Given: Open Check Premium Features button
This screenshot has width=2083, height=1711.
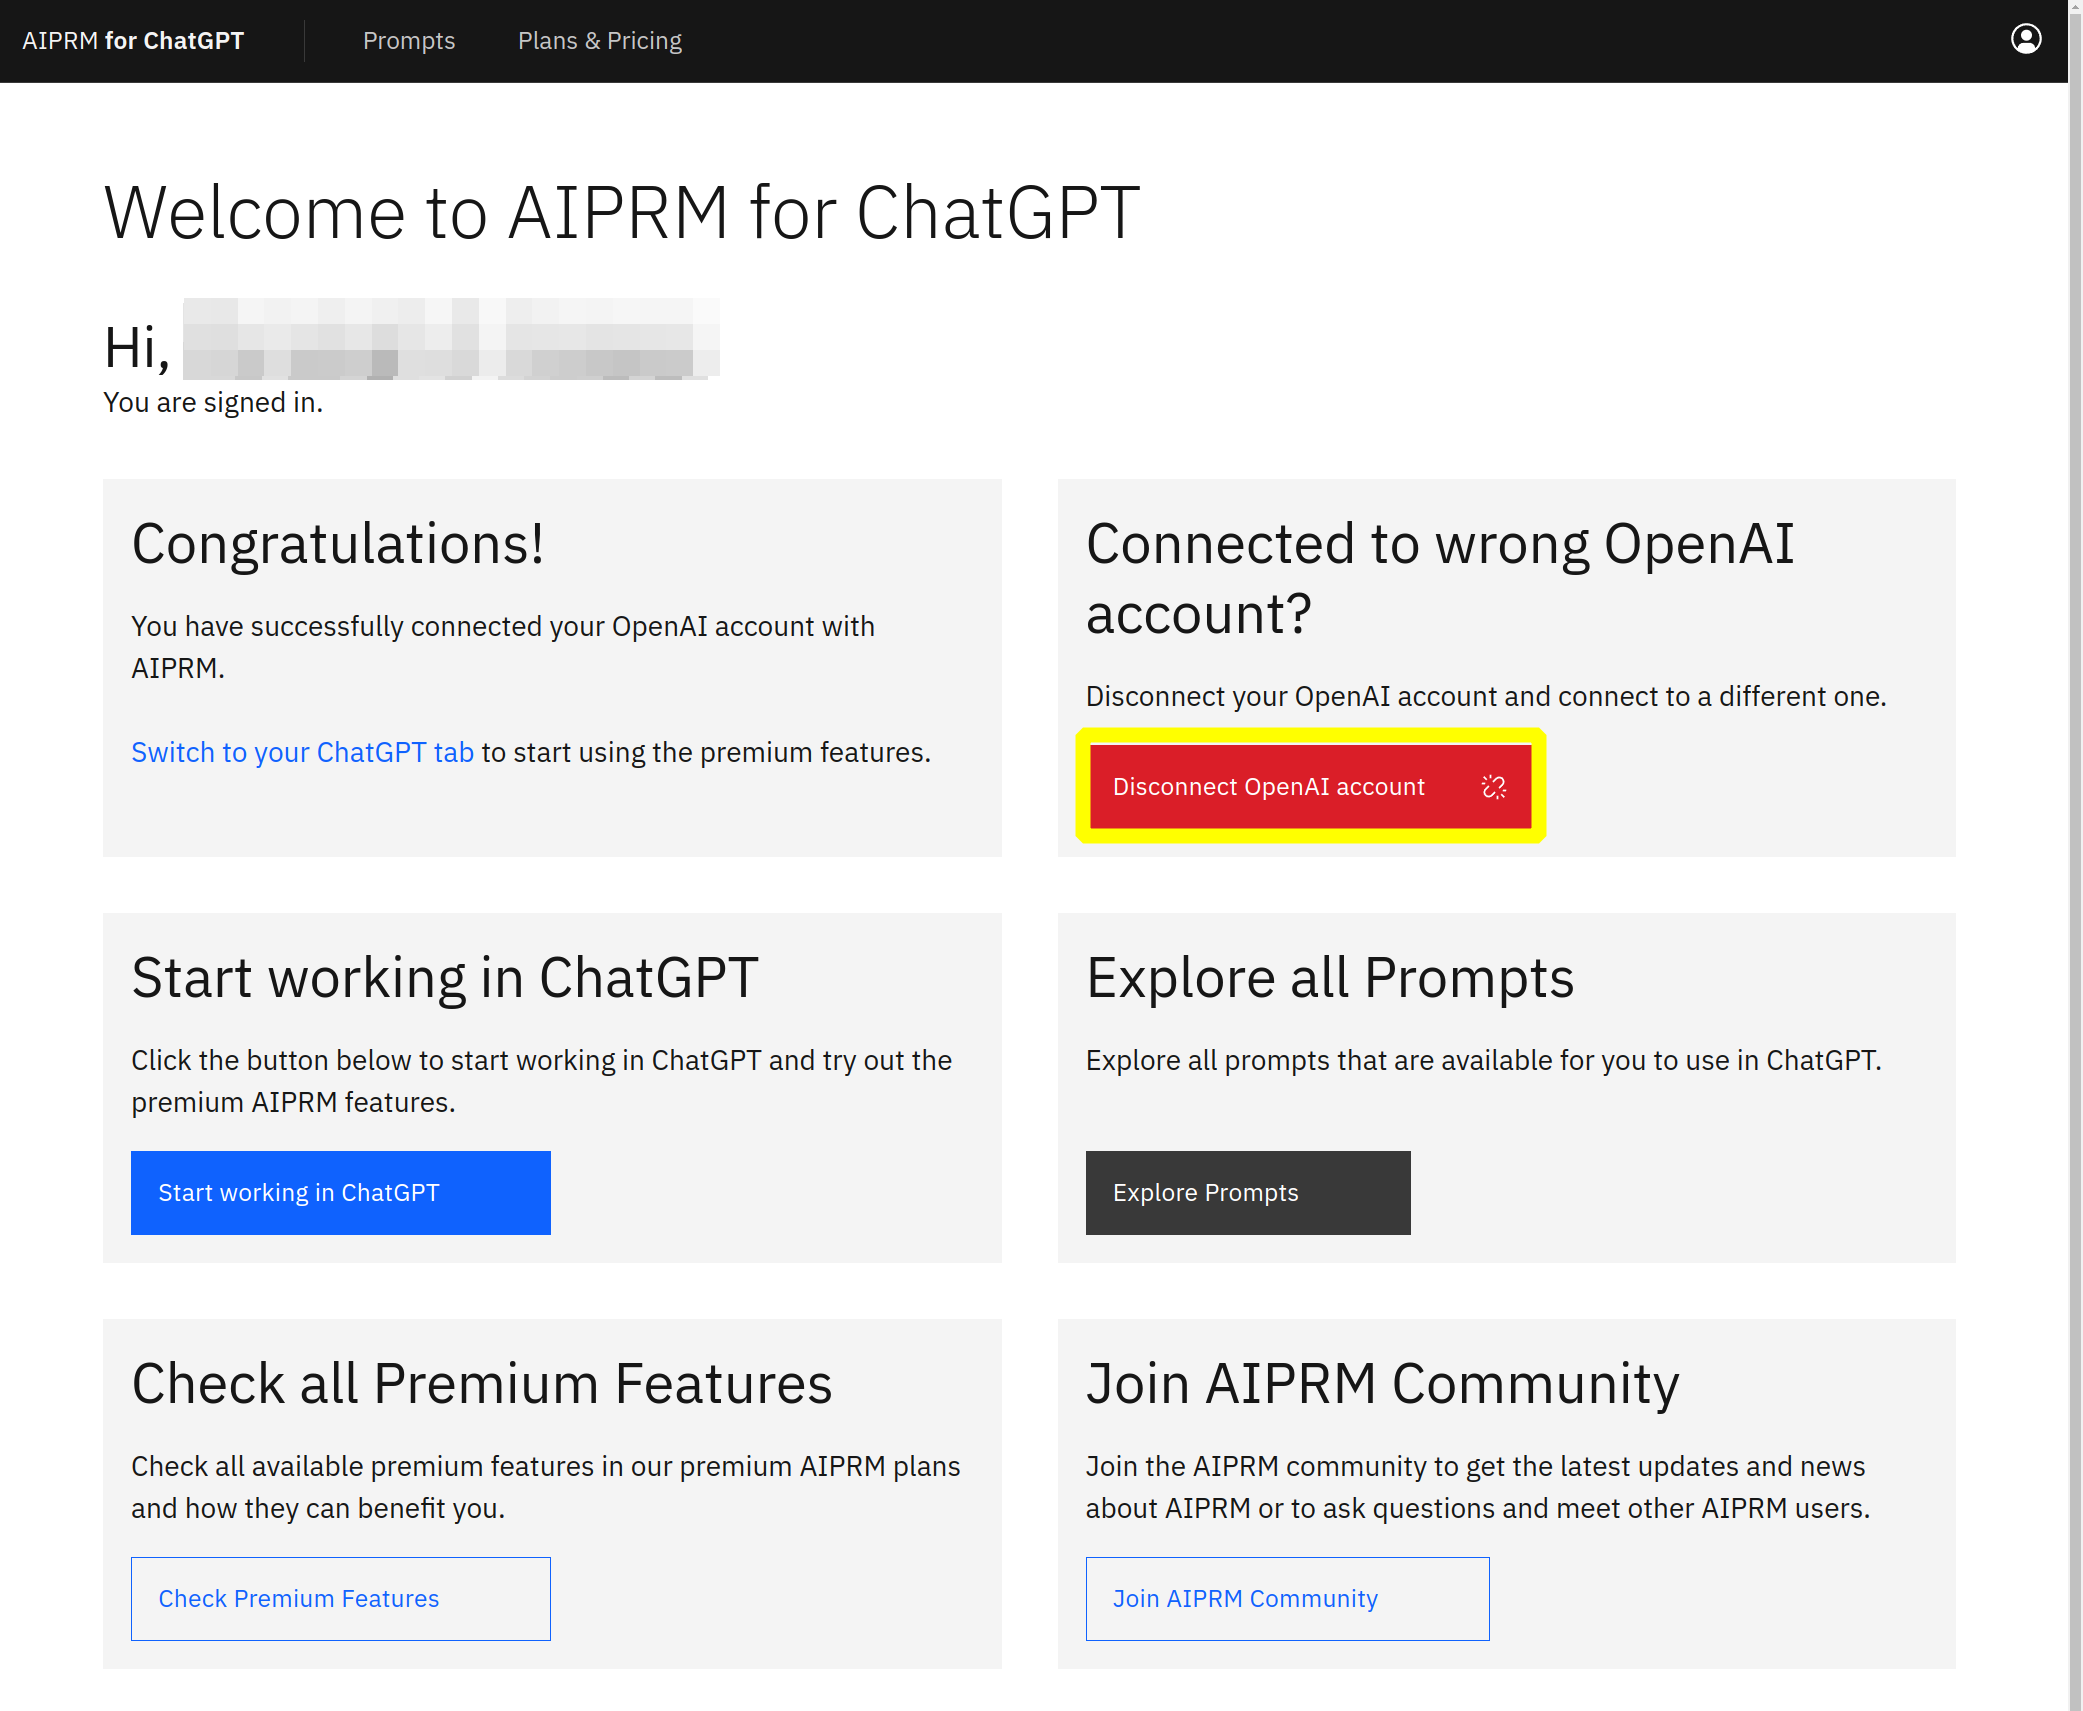Looking at the screenshot, I should (x=340, y=1598).
